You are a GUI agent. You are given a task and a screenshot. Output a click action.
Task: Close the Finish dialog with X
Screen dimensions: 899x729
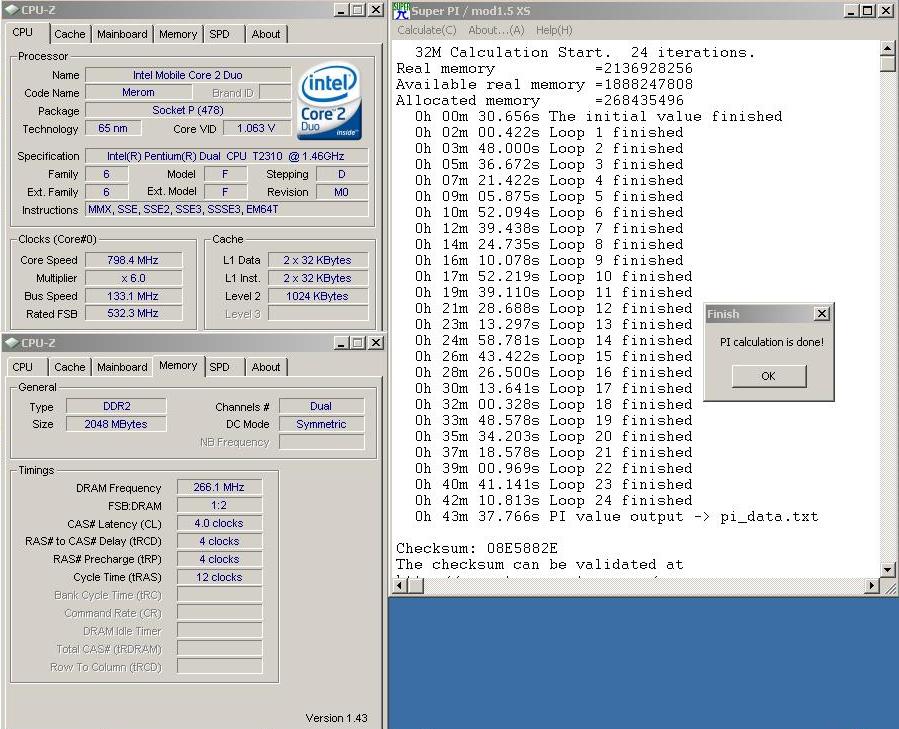(822, 314)
